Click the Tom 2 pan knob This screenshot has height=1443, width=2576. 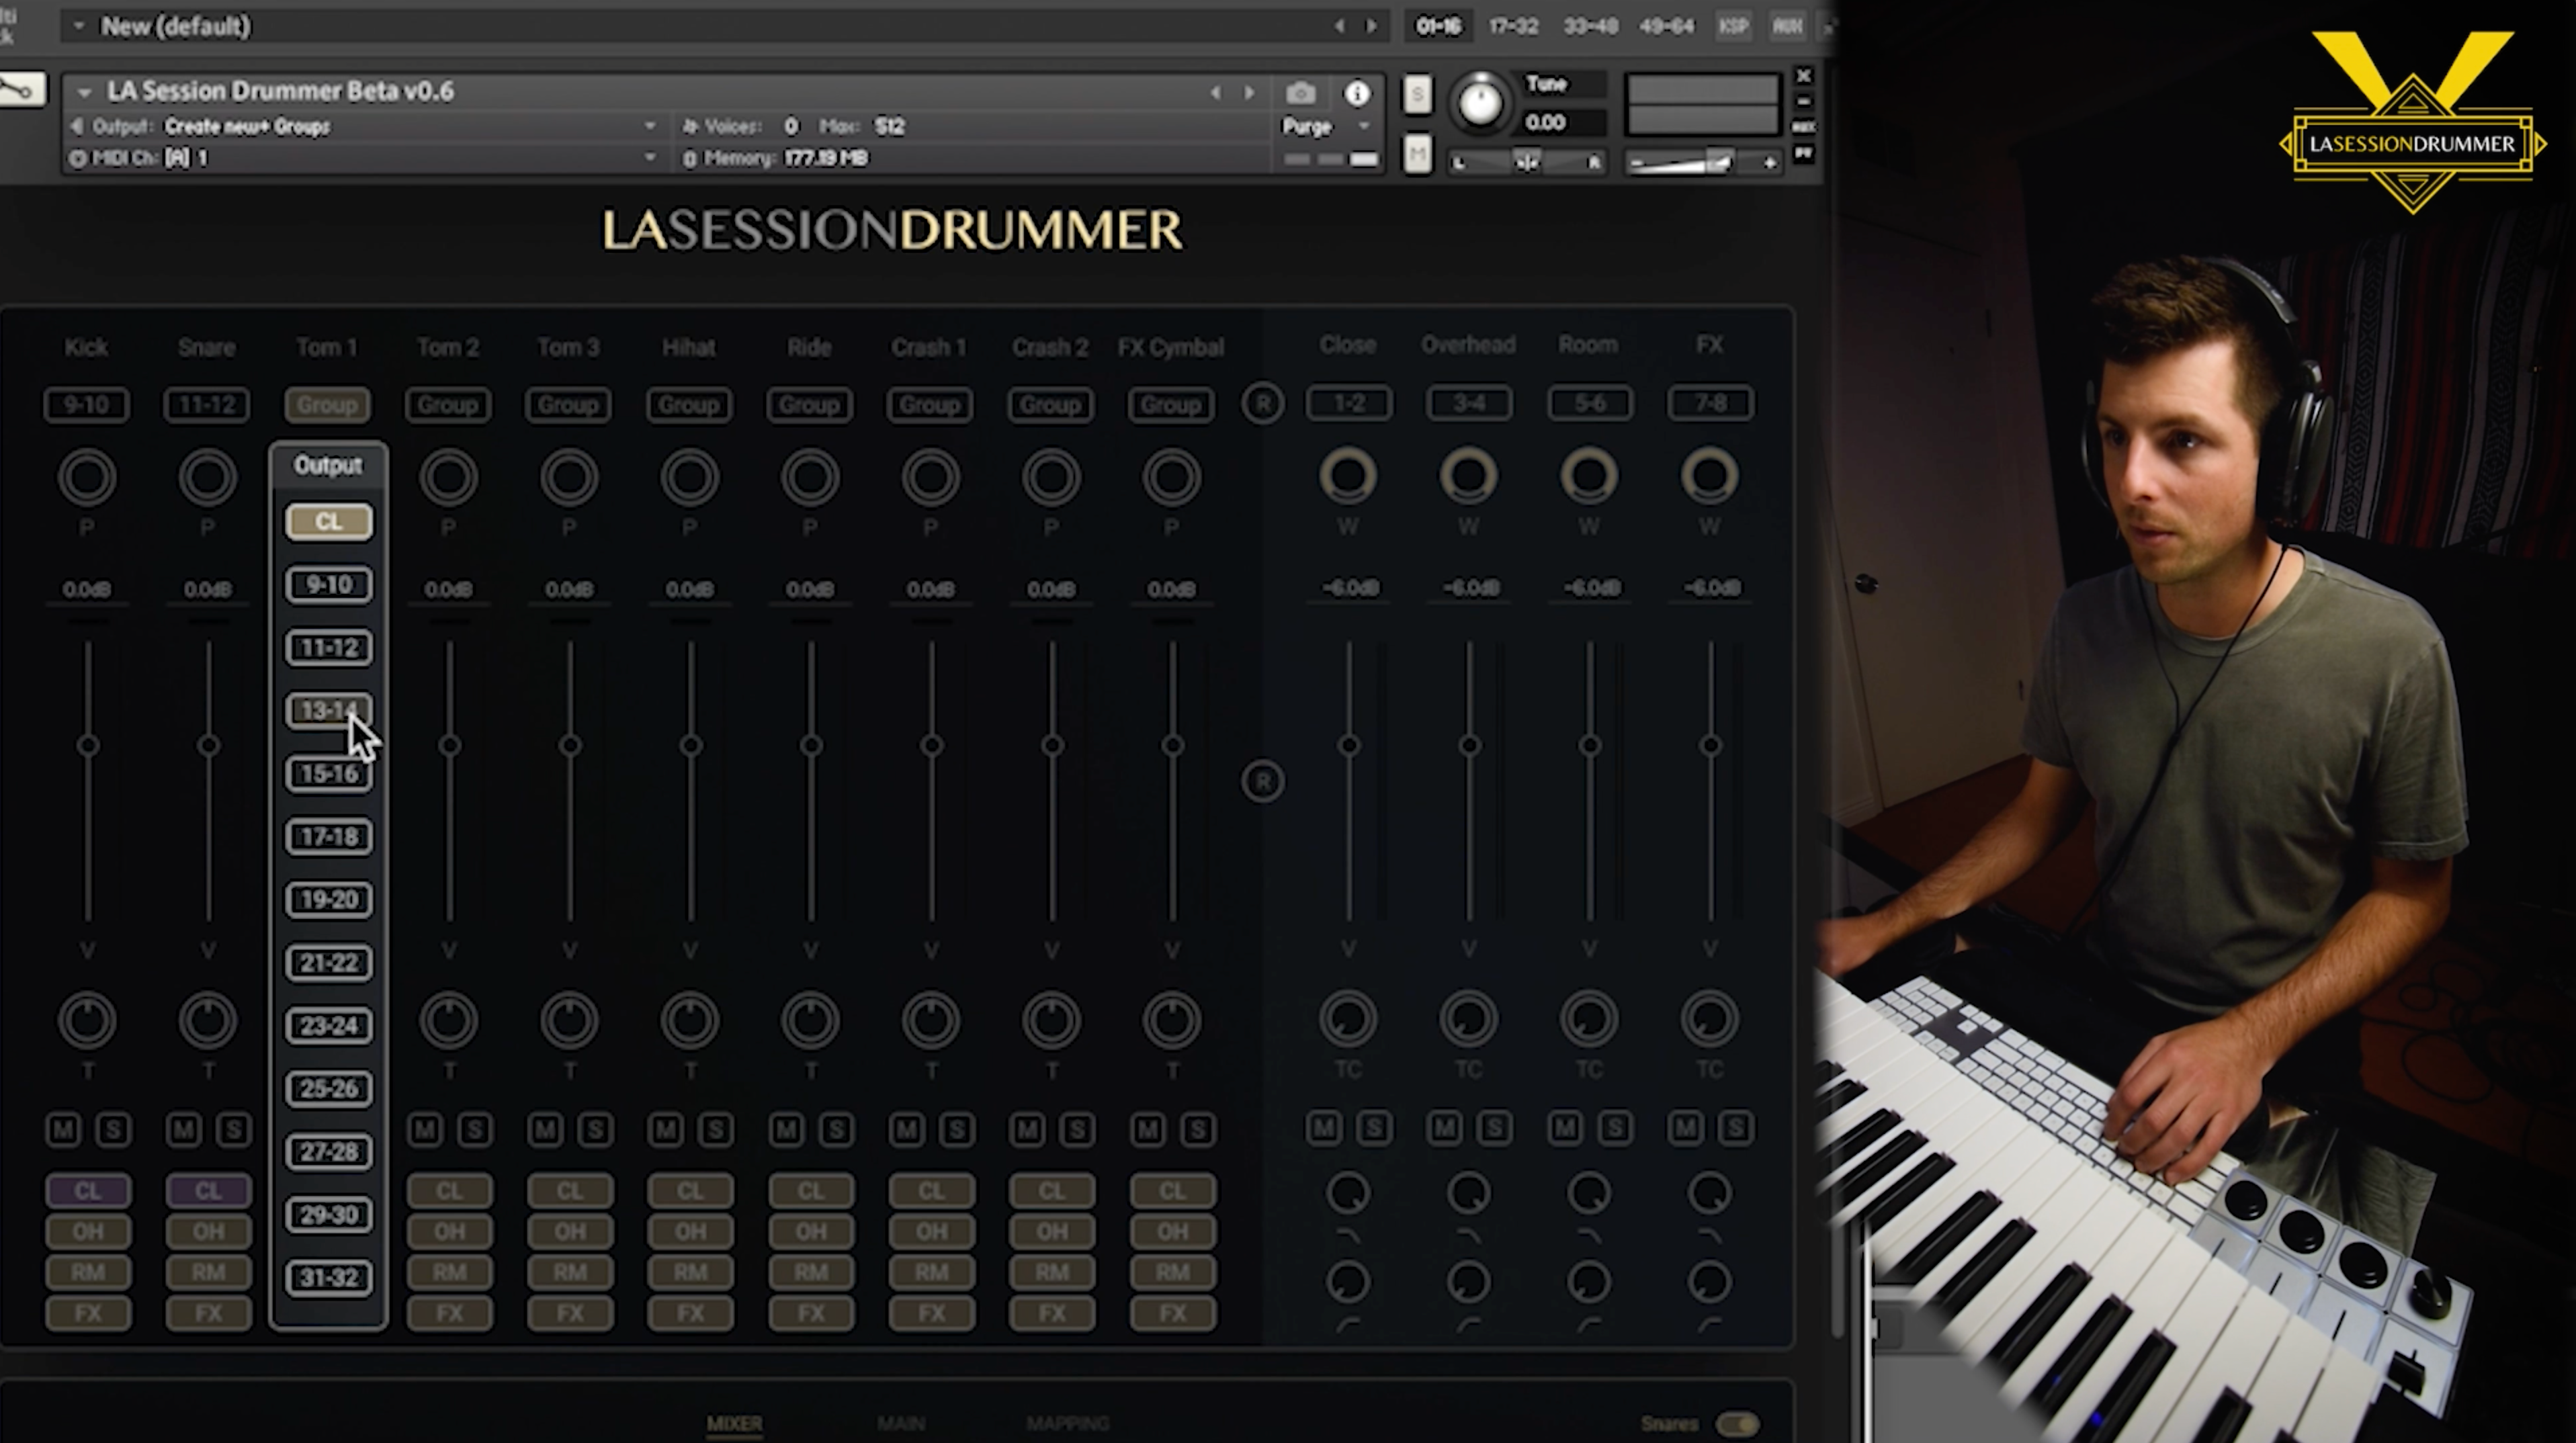click(x=448, y=477)
